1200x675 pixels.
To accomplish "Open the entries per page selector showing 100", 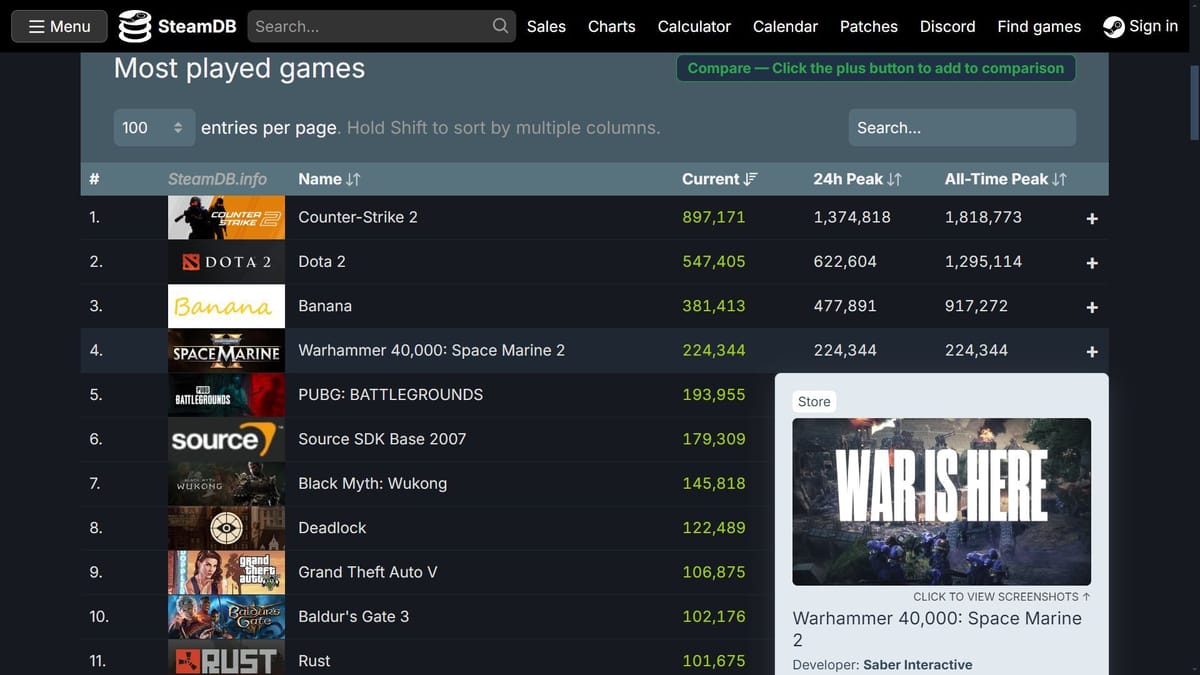I will tap(153, 128).
